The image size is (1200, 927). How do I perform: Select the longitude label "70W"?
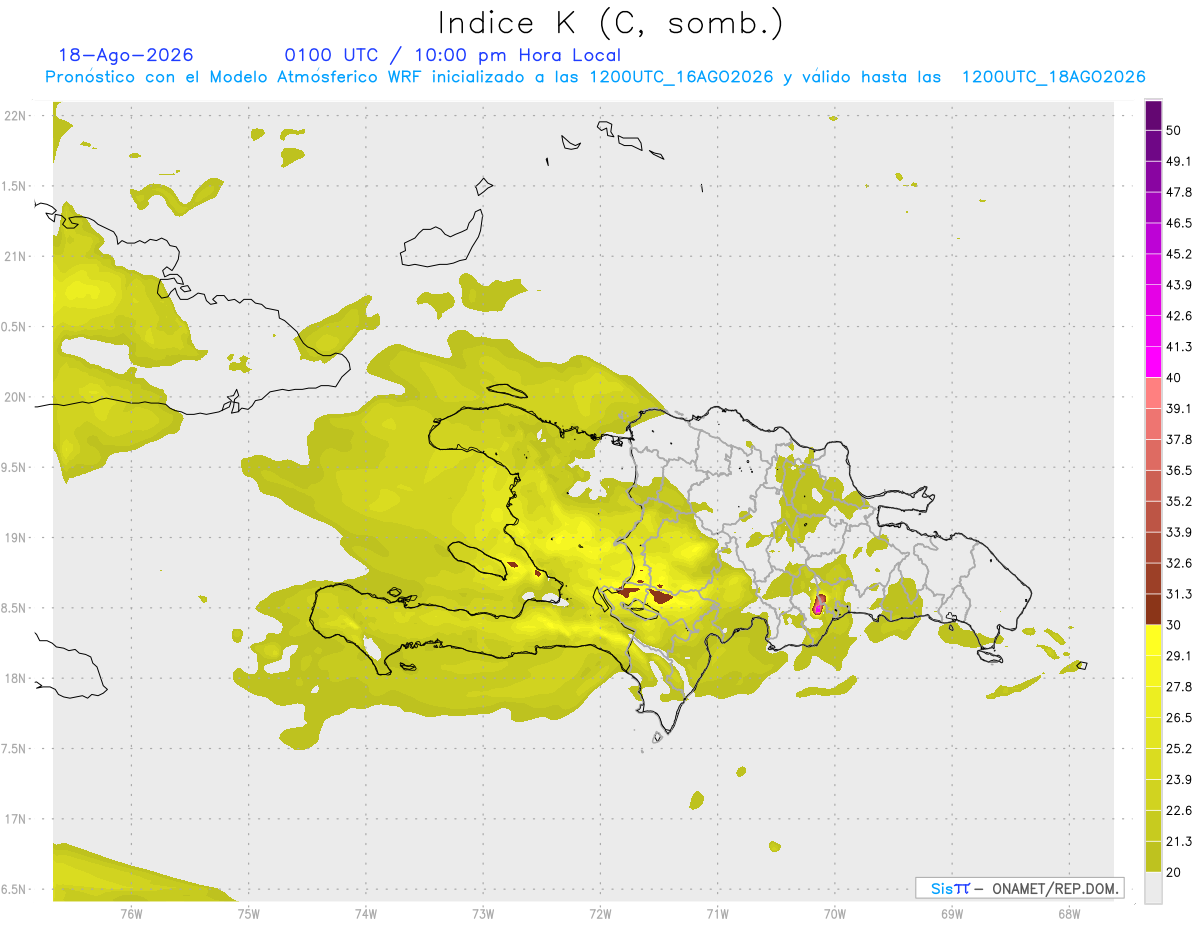835,913
